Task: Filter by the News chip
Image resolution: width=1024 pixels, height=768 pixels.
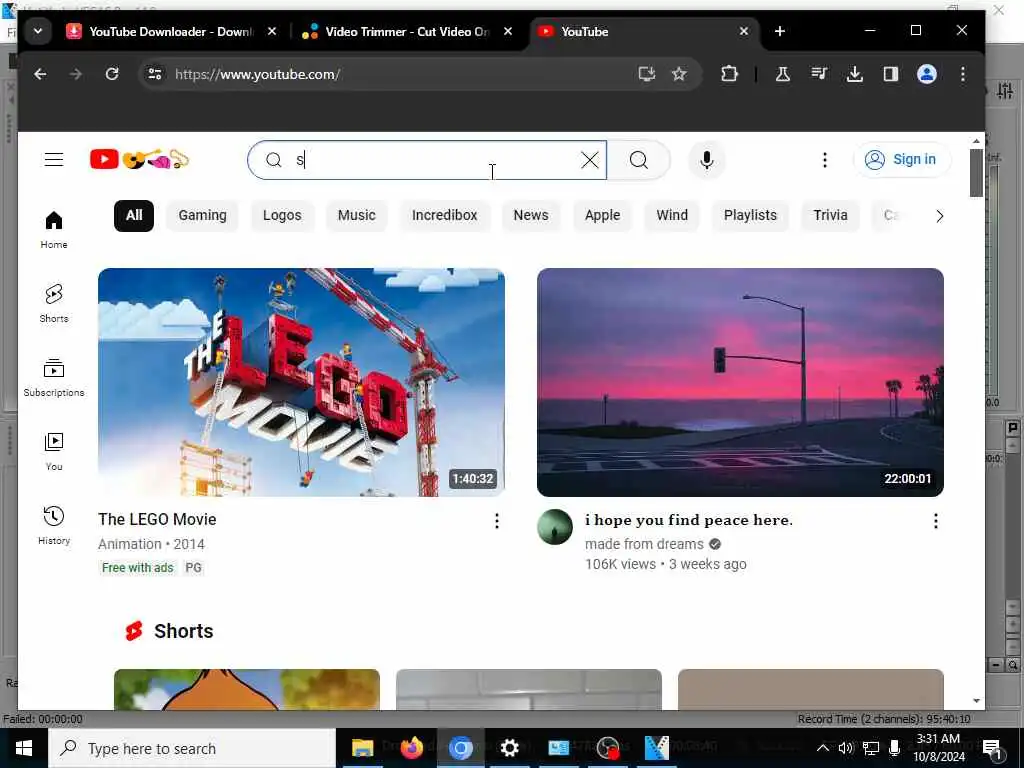Action: [531, 216]
